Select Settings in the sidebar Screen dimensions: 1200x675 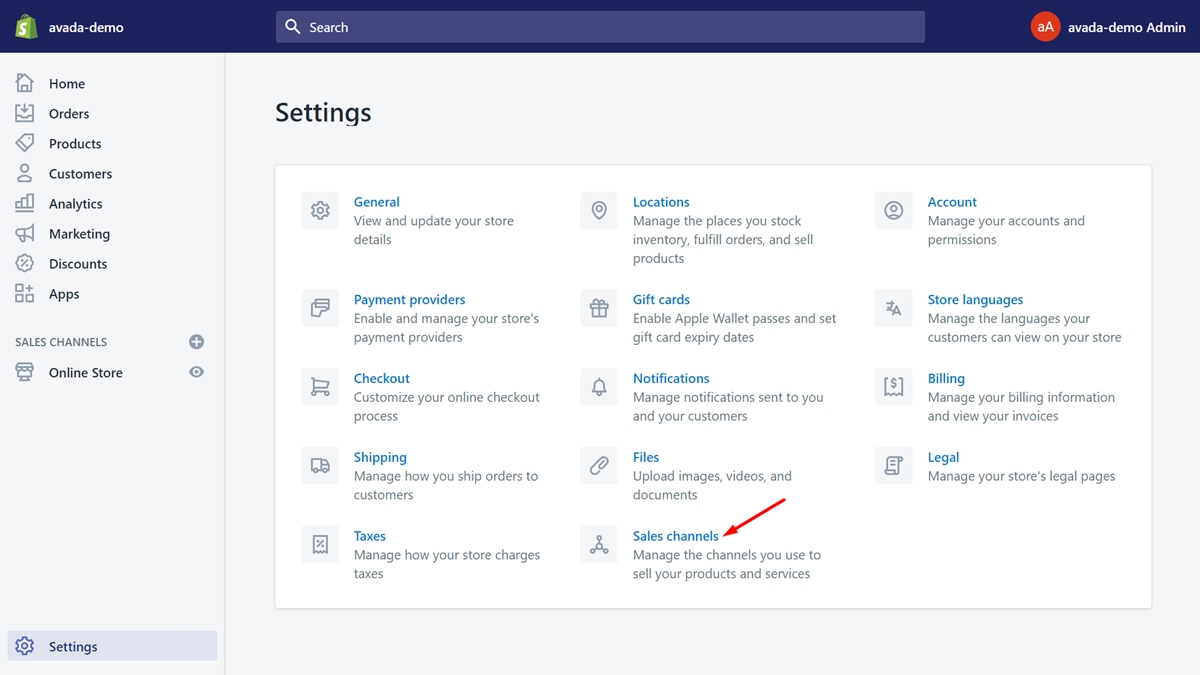point(73,646)
